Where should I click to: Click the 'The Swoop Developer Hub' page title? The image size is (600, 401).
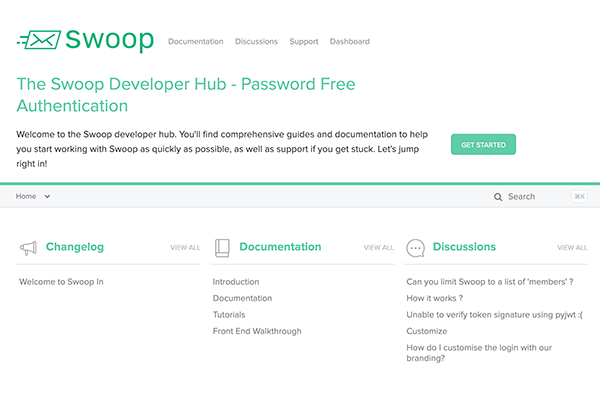186,95
